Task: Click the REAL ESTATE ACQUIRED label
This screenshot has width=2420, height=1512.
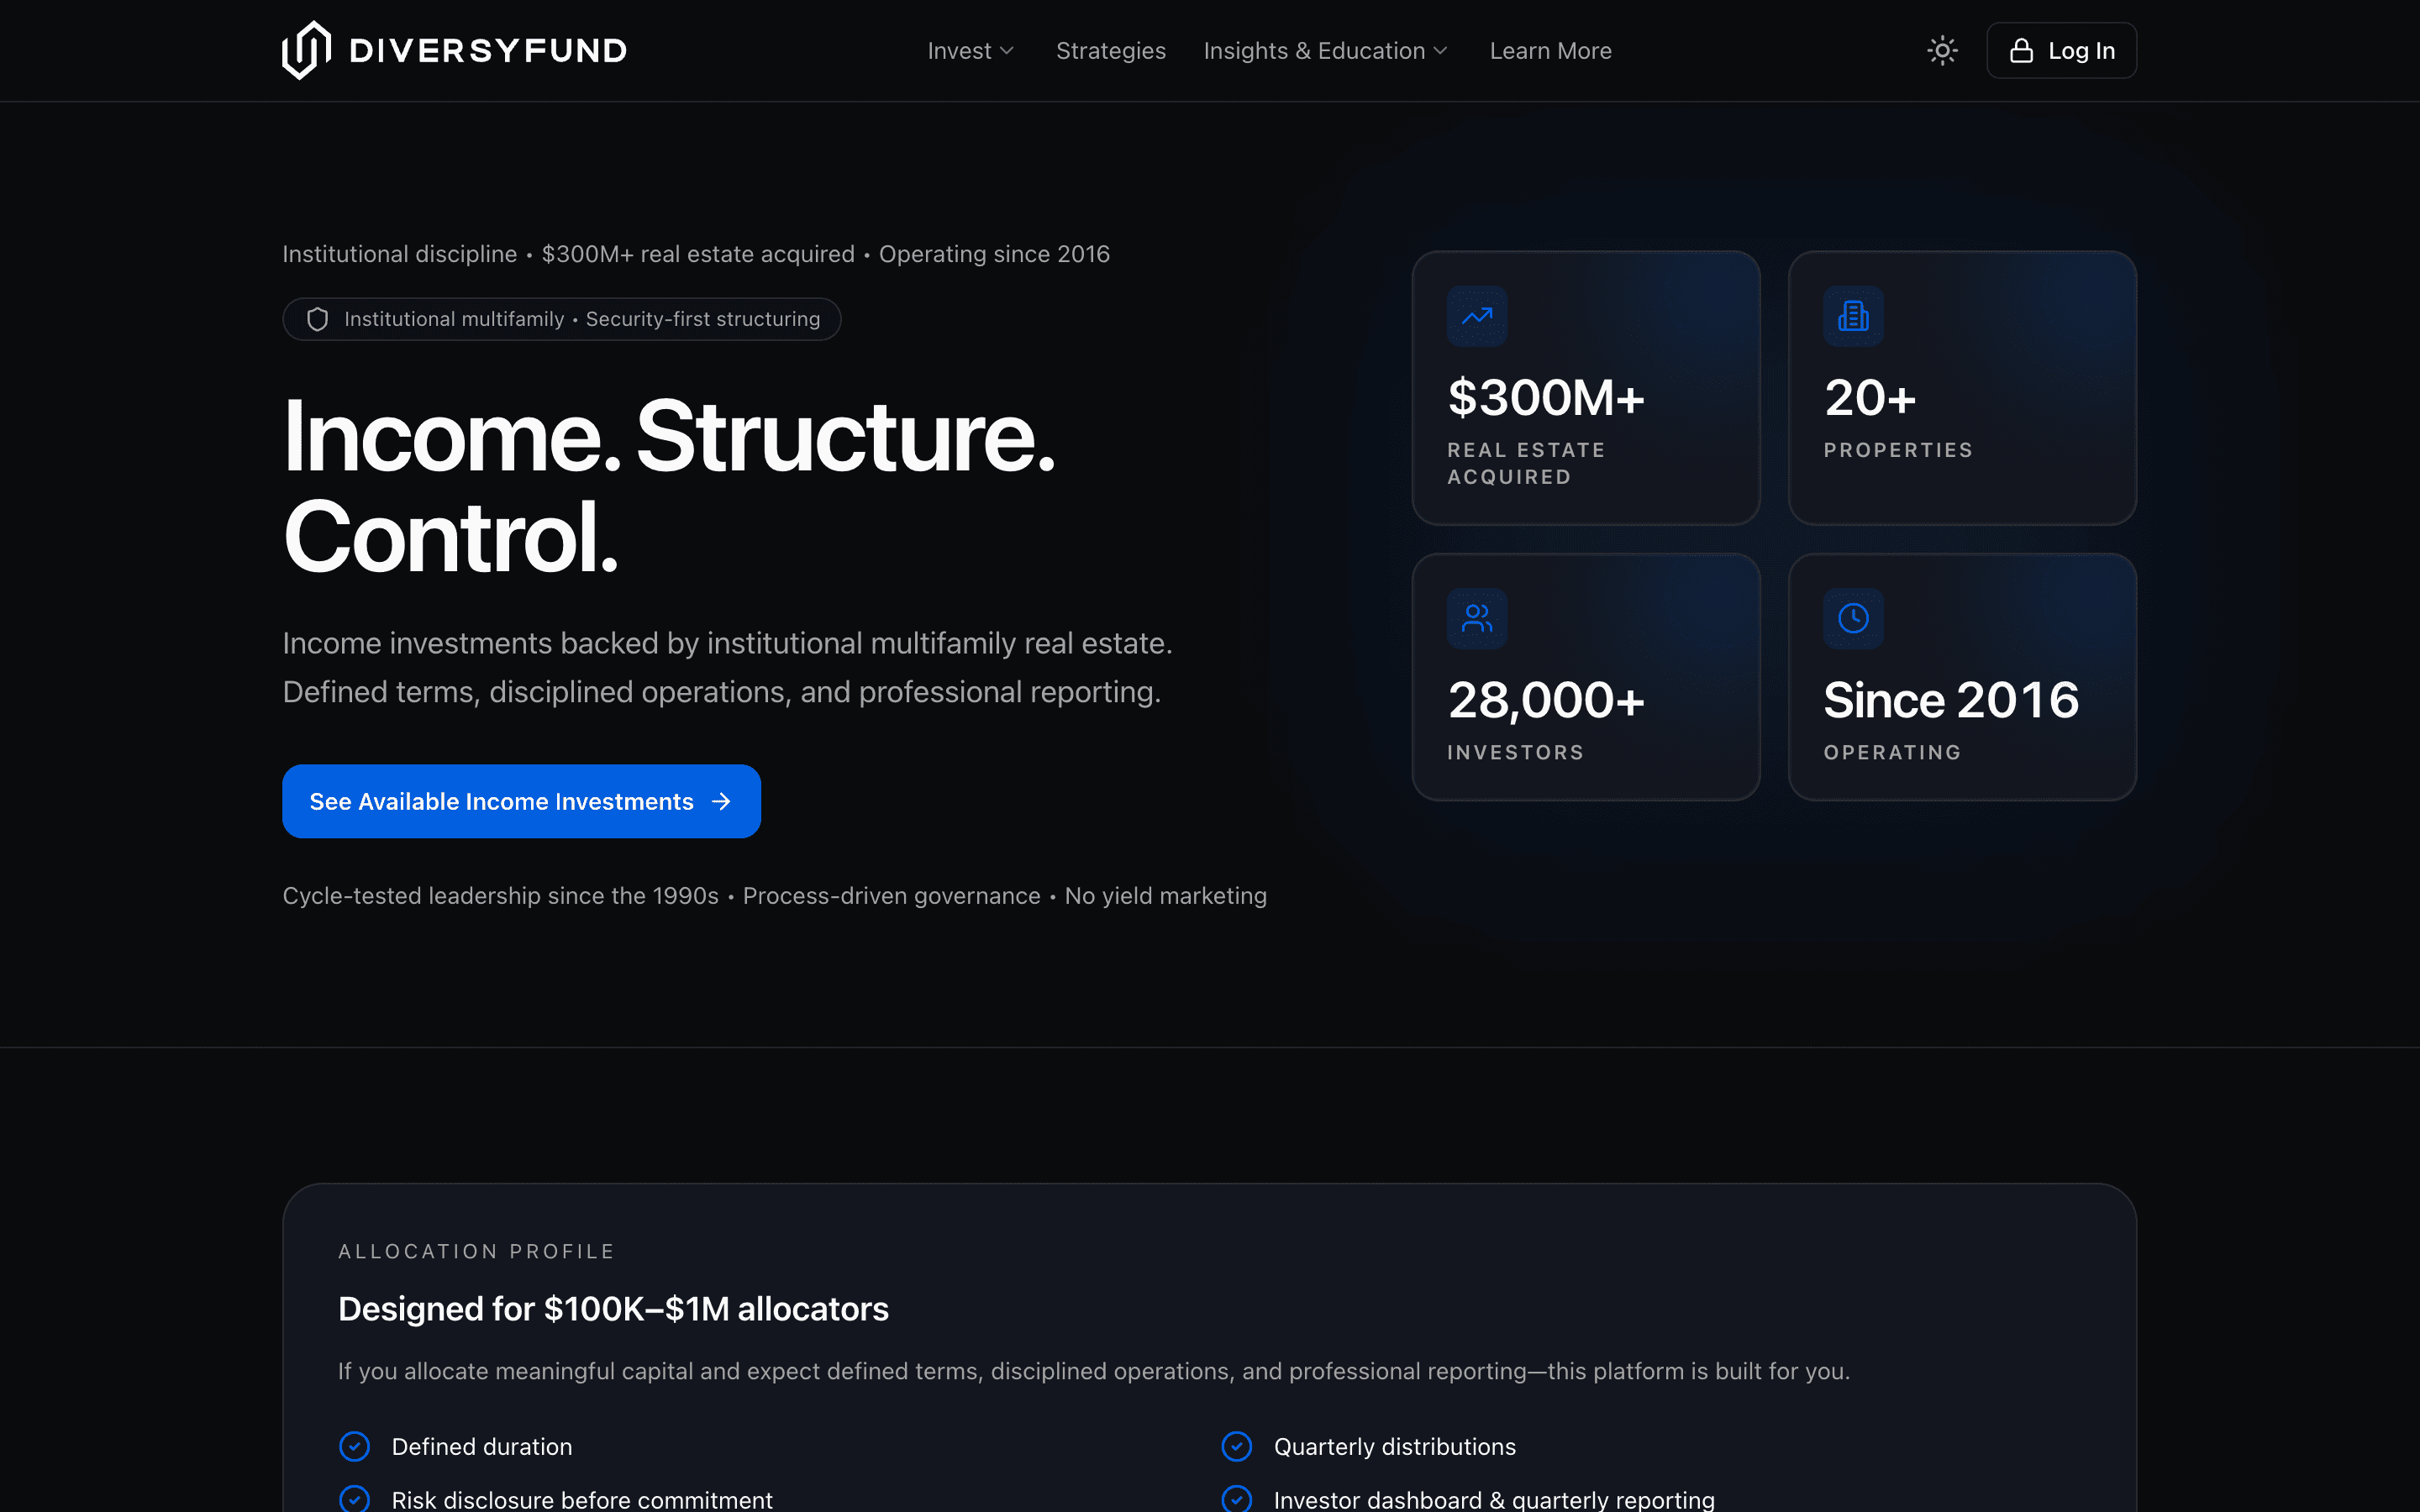Action: 1526,463
